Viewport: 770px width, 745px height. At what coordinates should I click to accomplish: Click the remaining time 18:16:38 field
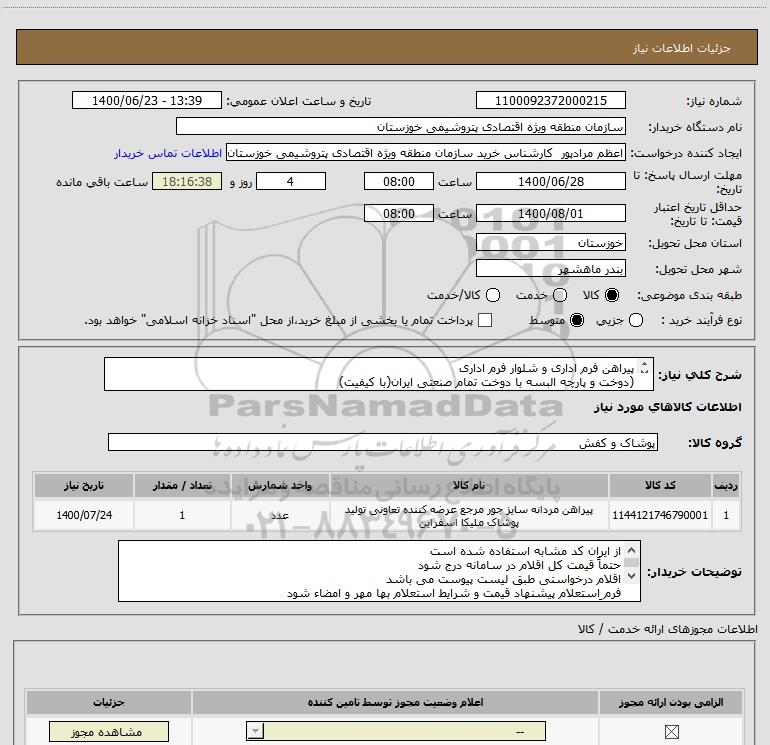coord(187,181)
